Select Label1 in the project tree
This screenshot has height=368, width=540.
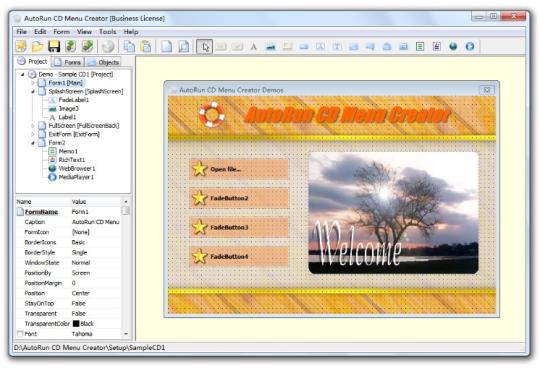(68, 117)
